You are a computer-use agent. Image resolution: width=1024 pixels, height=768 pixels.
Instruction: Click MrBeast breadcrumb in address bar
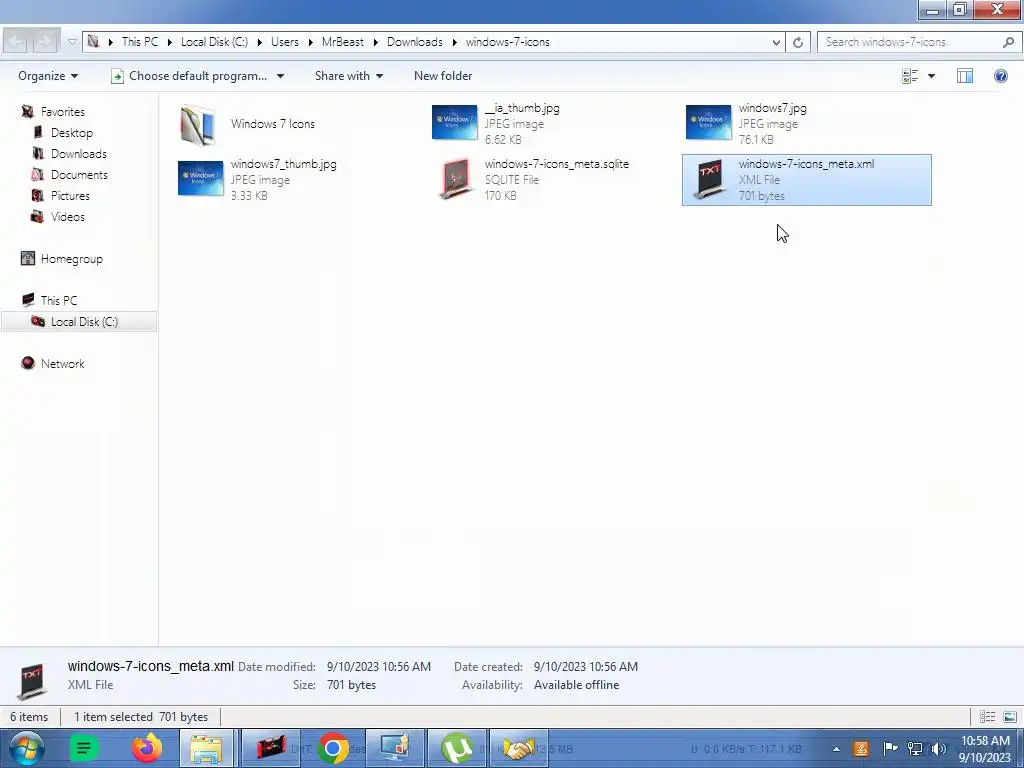342,42
